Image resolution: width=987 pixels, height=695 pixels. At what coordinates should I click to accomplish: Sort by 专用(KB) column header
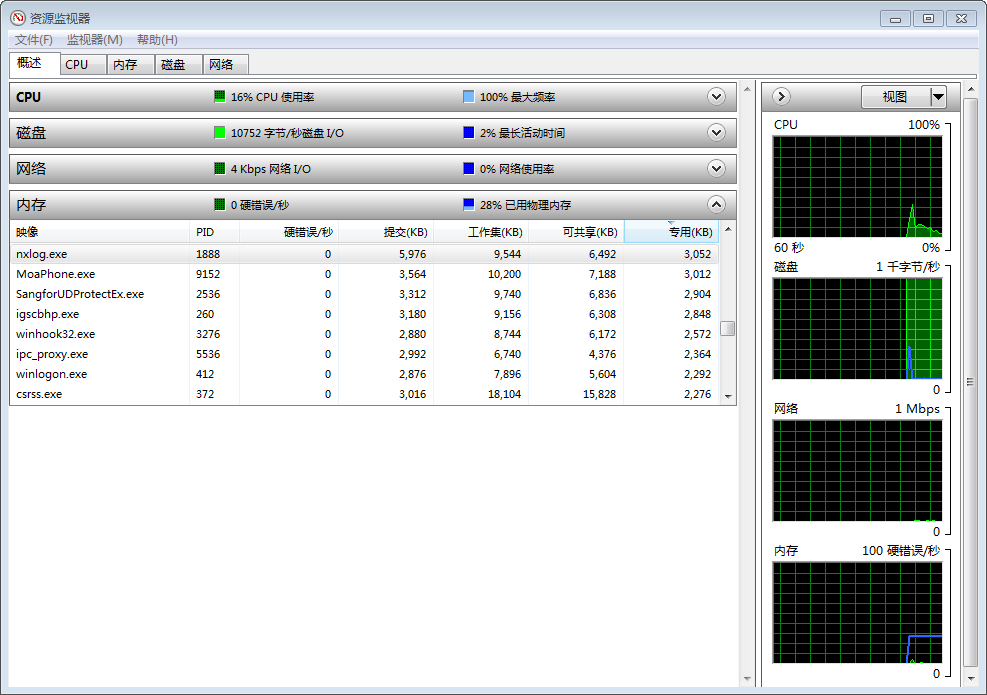[670, 233]
